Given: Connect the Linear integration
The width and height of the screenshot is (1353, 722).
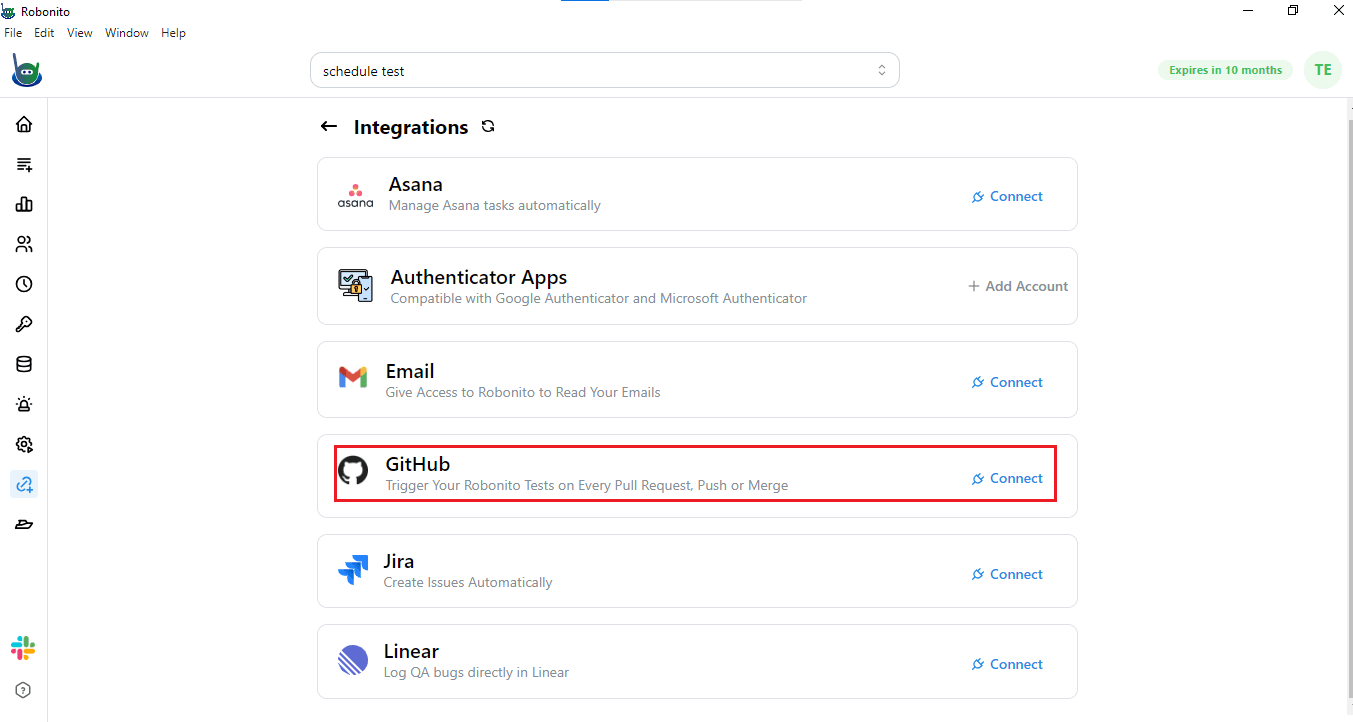Looking at the screenshot, I should (x=1007, y=664).
